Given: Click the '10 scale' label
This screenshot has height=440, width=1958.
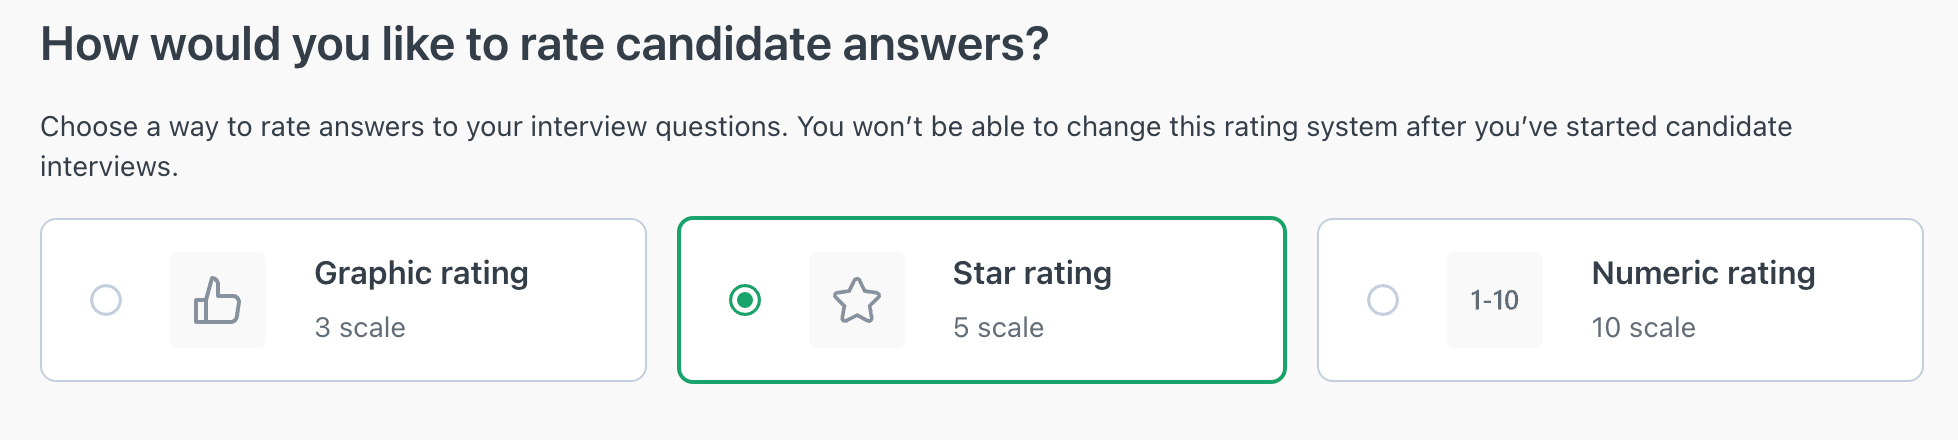Looking at the screenshot, I should [x=1643, y=328].
